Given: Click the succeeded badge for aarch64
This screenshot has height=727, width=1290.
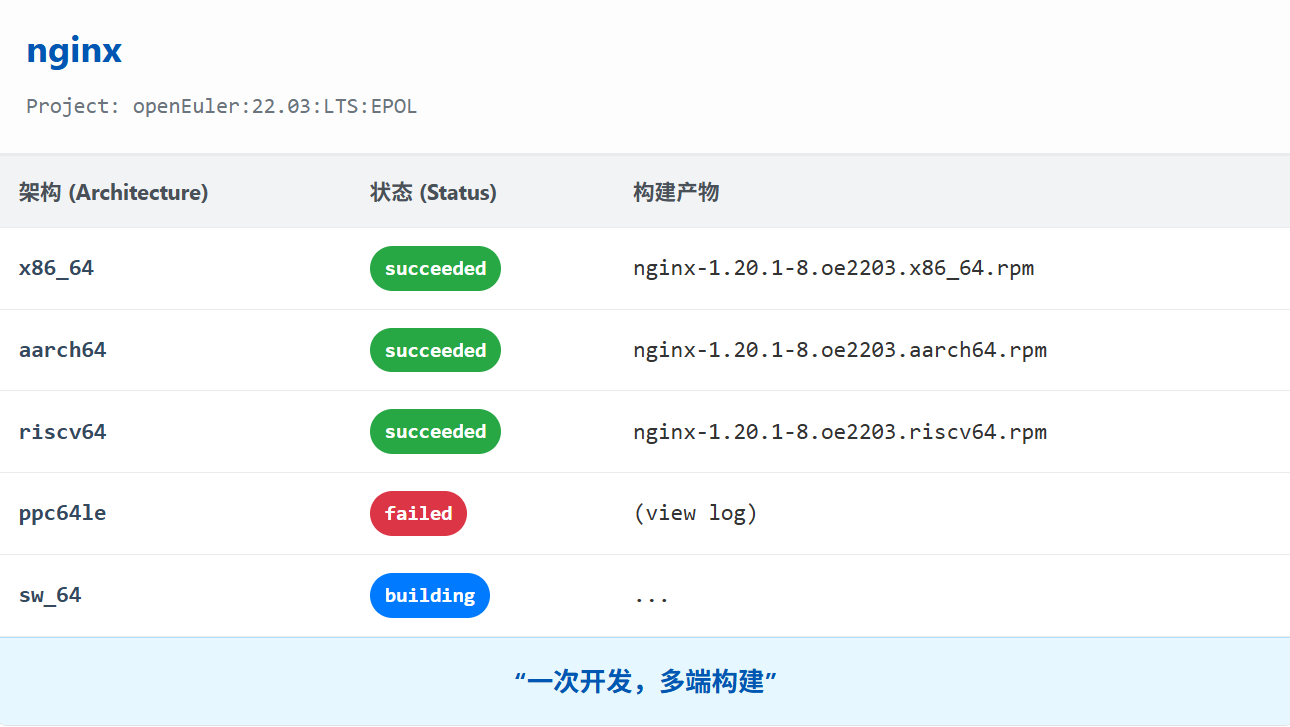Looking at the screenshot, I should 435,350.
